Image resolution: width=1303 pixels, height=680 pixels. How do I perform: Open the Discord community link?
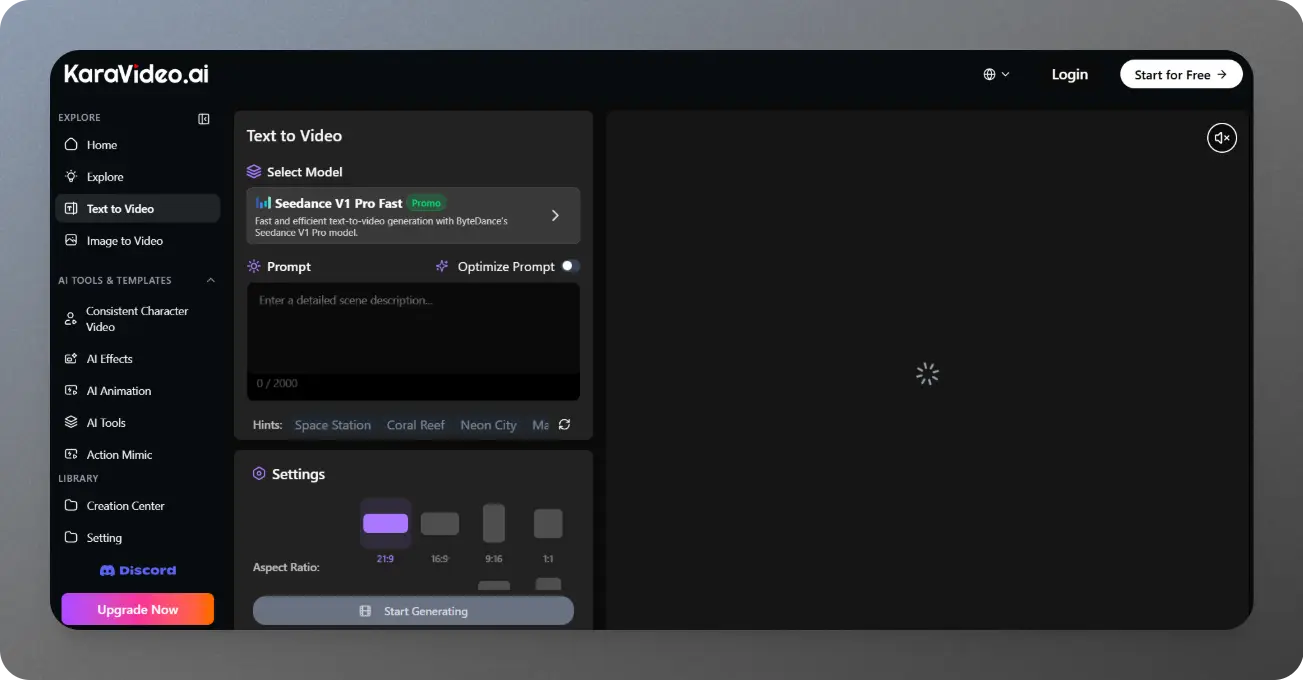pyautogui.click(x=138, y=570)
